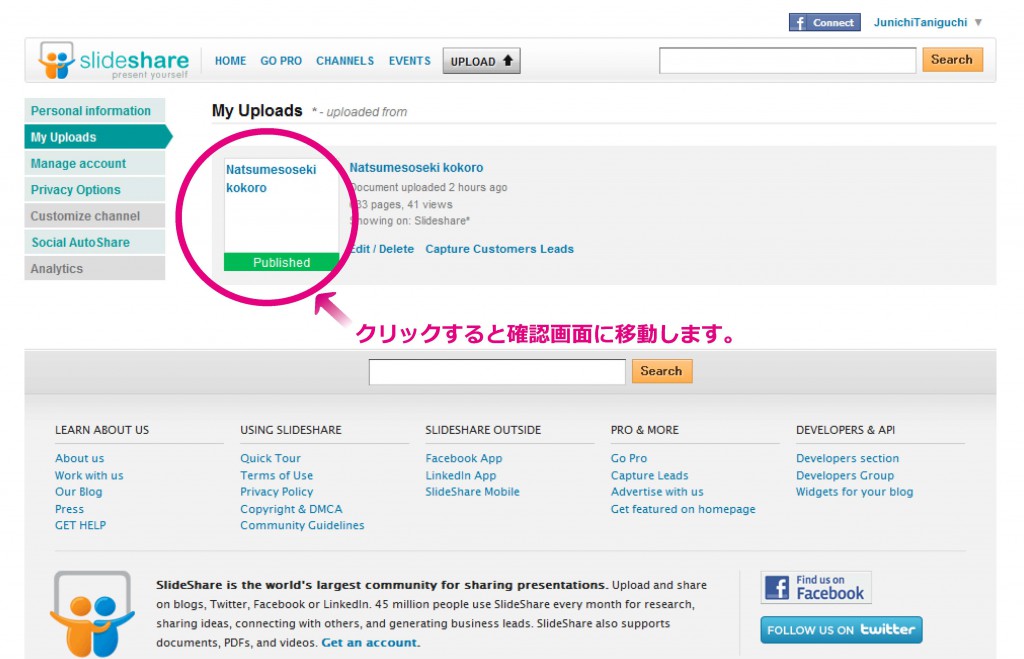Viewport: 1024px width, 659px height.
Task: Open the Quick Tour link
Action: [x=270, y=458]
